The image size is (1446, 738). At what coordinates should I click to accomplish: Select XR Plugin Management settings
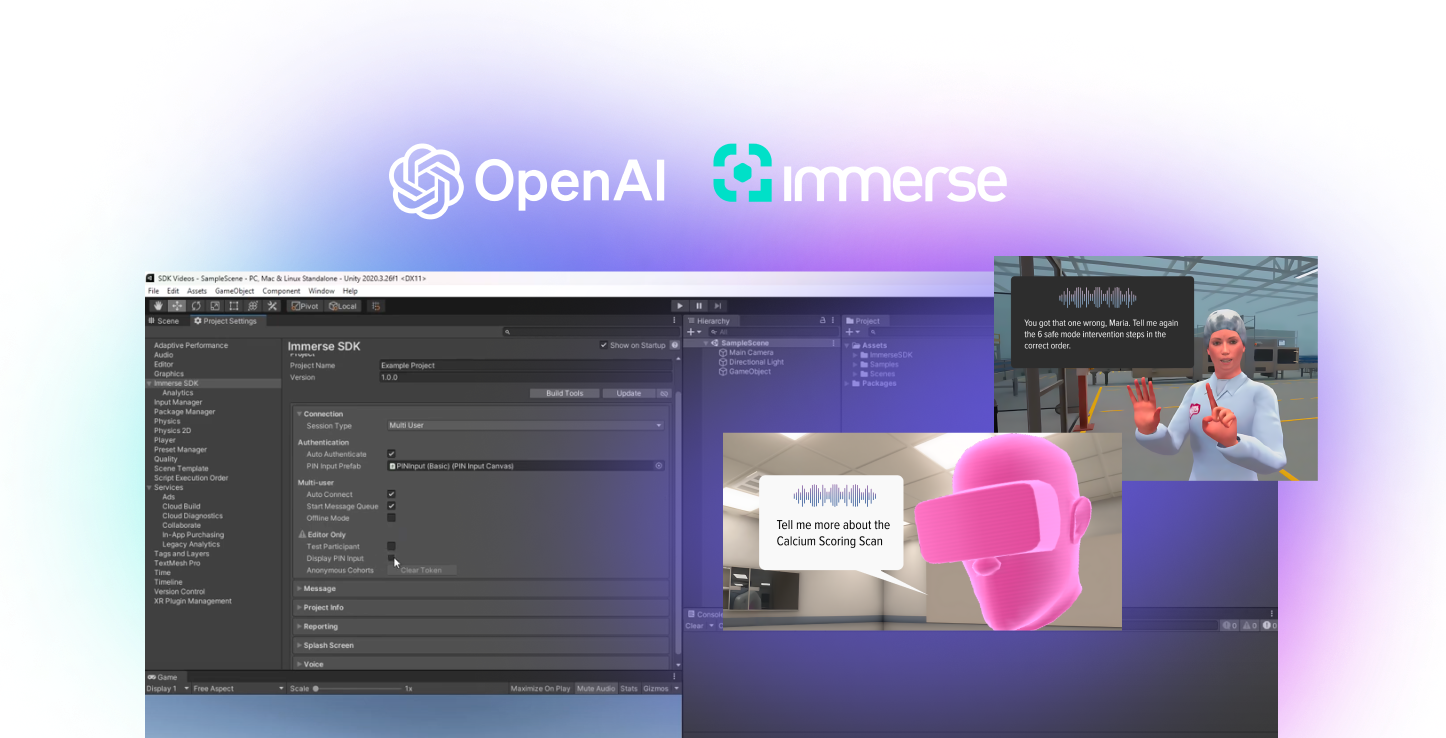tap(193, 601)
